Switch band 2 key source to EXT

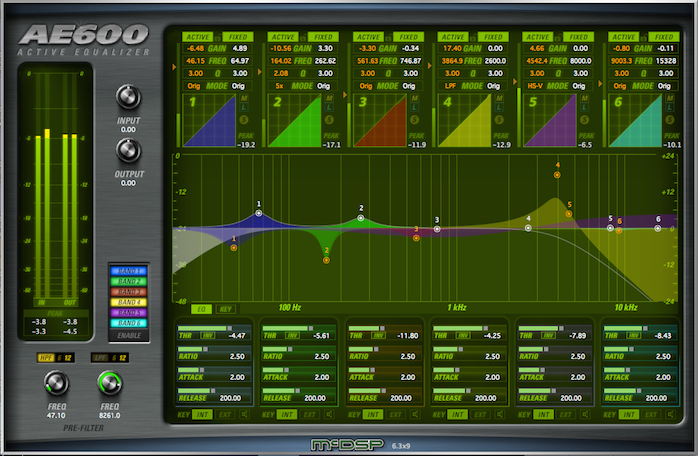pyautogui.click(x=309, y=415)
